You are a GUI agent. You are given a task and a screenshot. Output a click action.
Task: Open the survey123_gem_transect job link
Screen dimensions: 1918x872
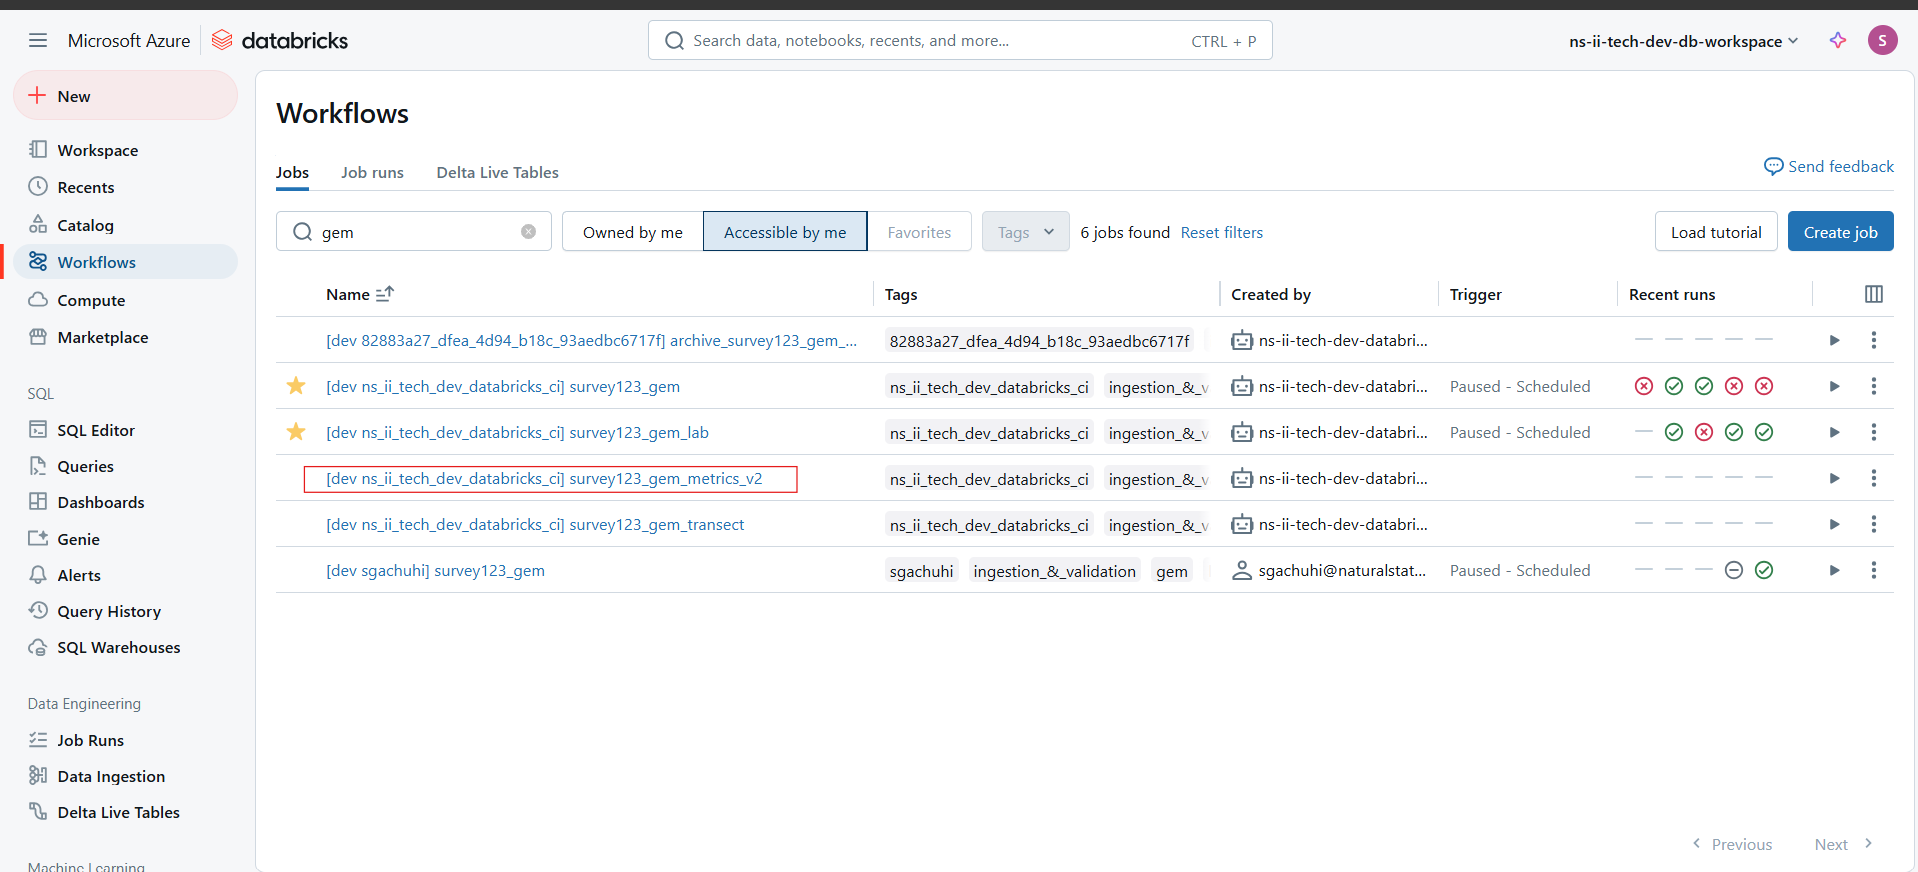[x=535, y=524]
